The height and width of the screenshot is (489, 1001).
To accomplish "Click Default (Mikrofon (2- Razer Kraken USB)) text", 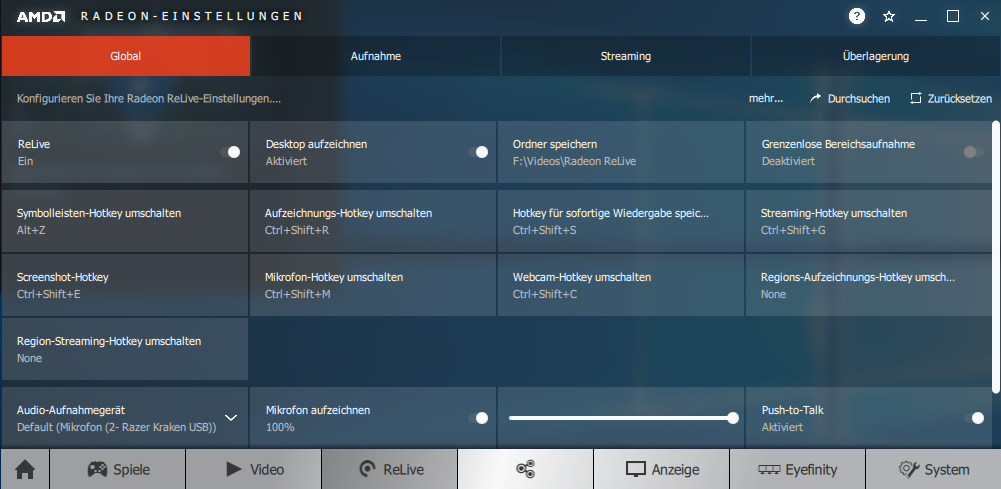I will (x=117, y=427).
